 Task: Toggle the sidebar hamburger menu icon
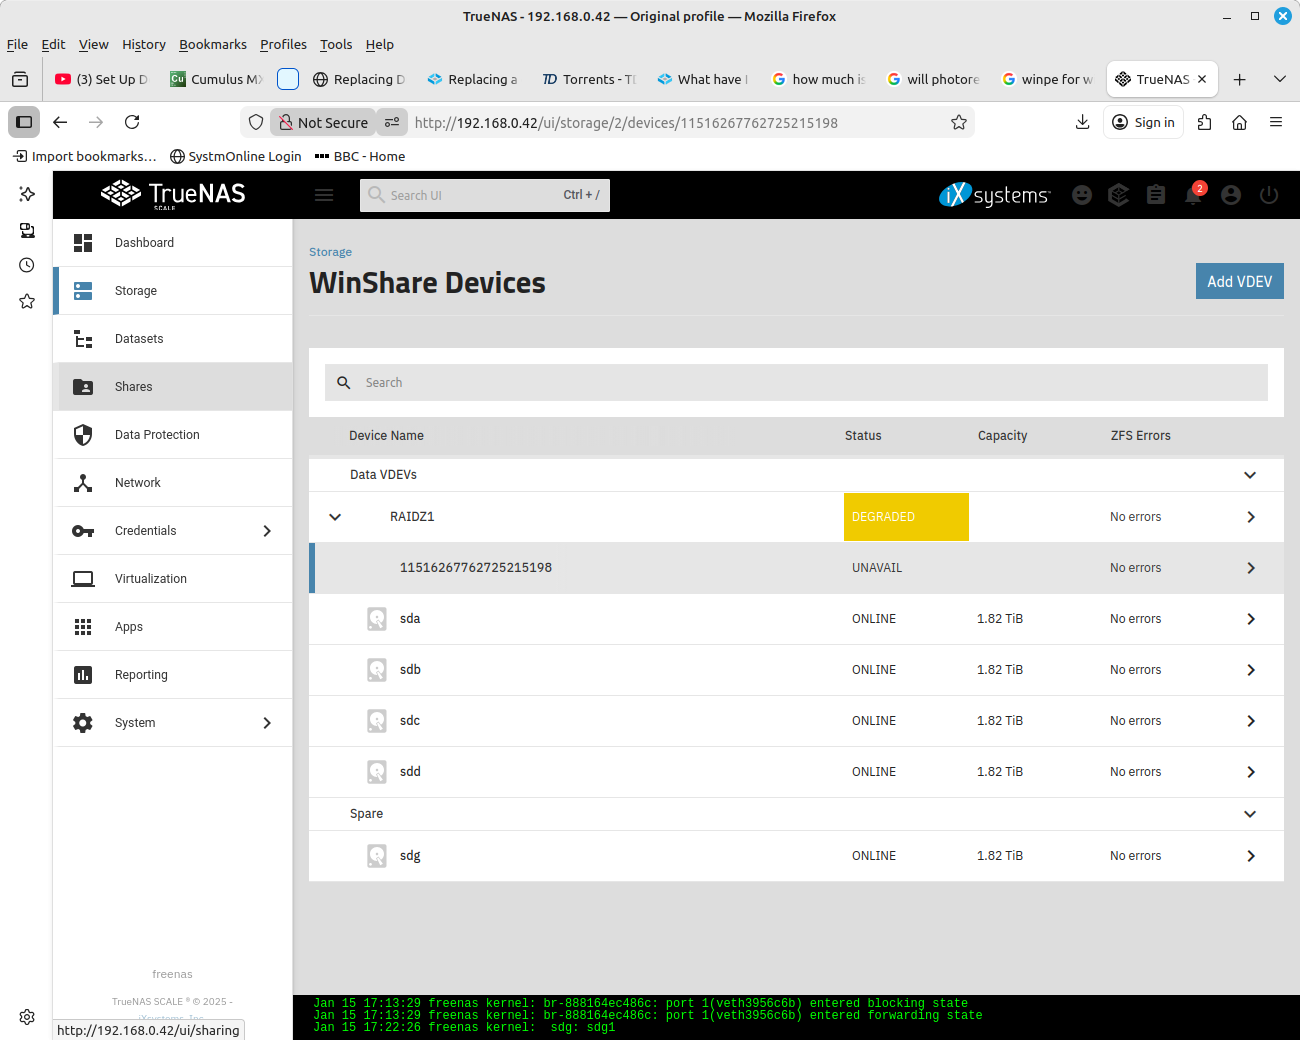coord(324,195)
